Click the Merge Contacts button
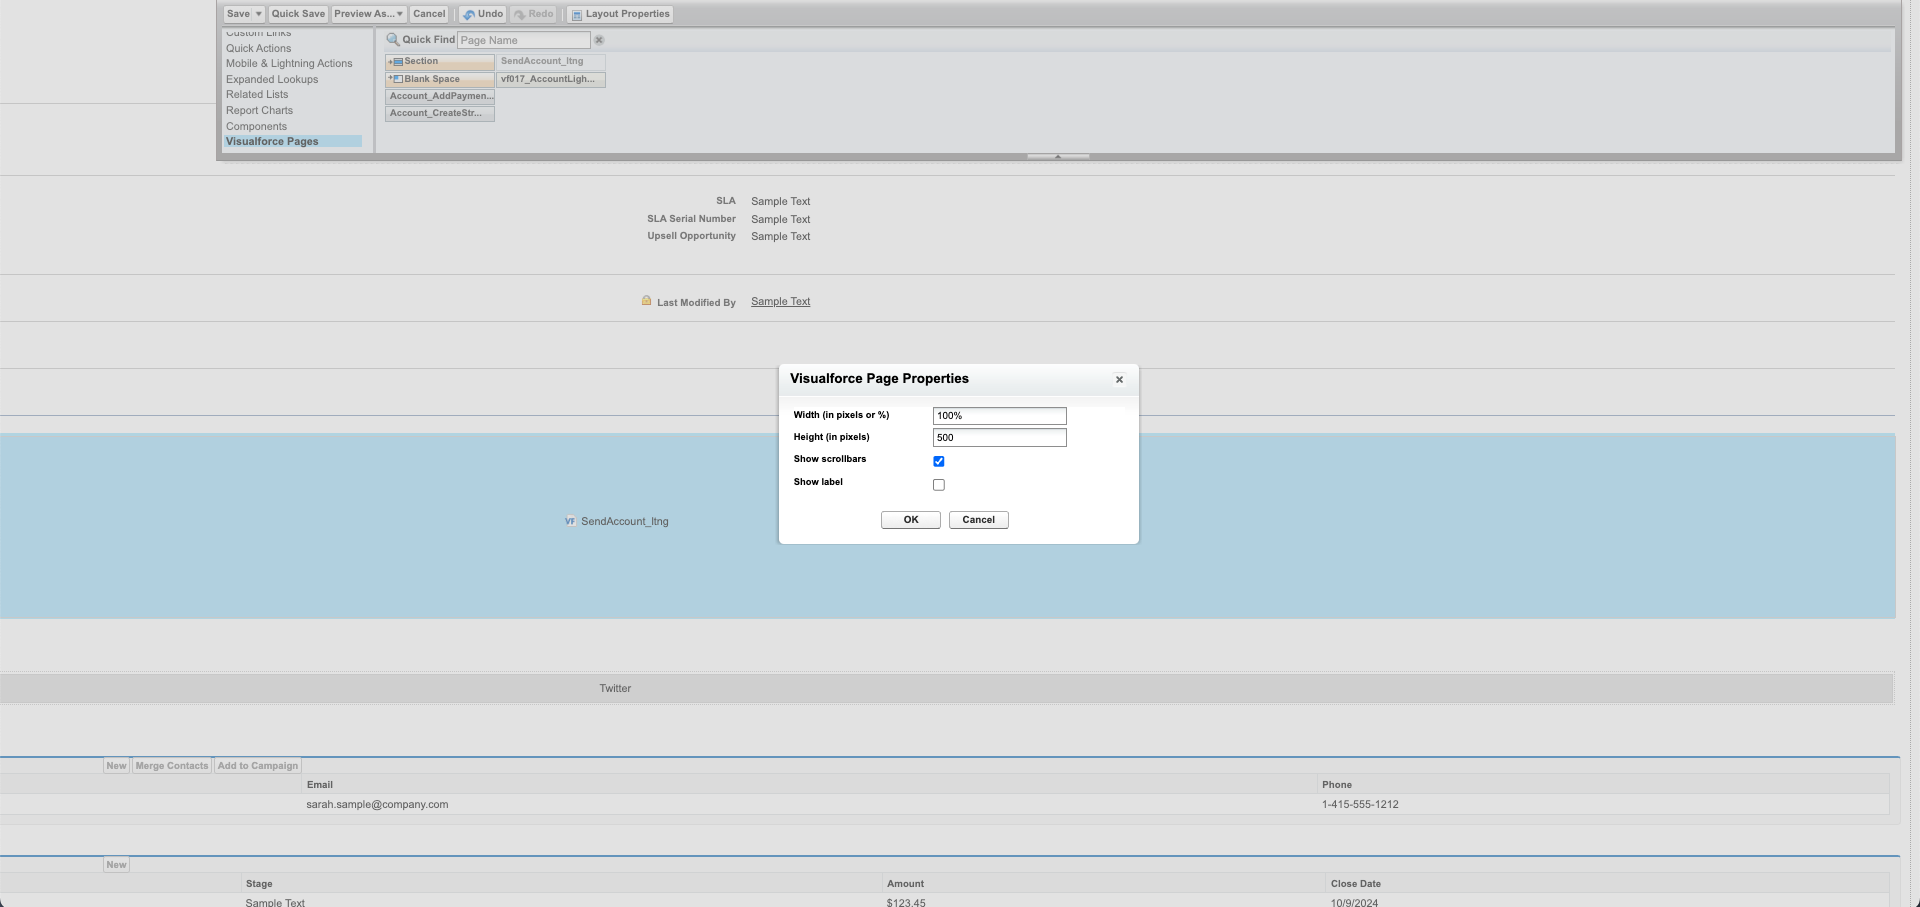This screenshot has height=907, width=1920. pos(172,766)
